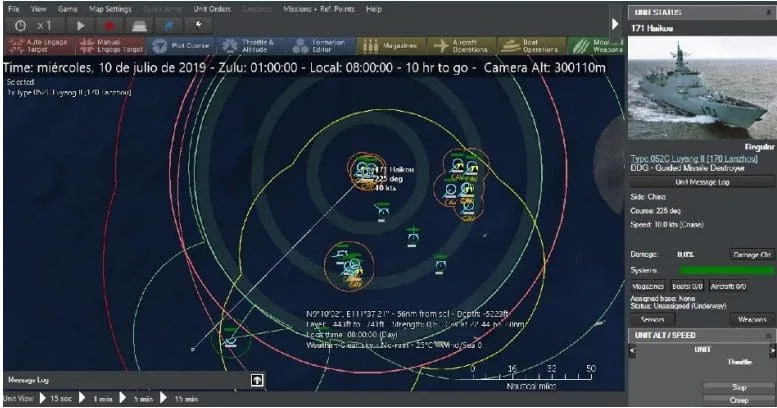Open Damage Ctrl for the unit
This screenshot has height=408, width=777.
pos(752,254)
